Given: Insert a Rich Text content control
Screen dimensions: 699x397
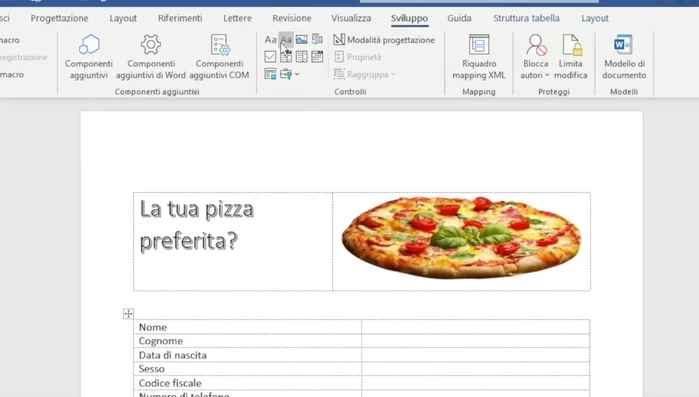Looking at the screenshot, I should (x=270, y=40).
